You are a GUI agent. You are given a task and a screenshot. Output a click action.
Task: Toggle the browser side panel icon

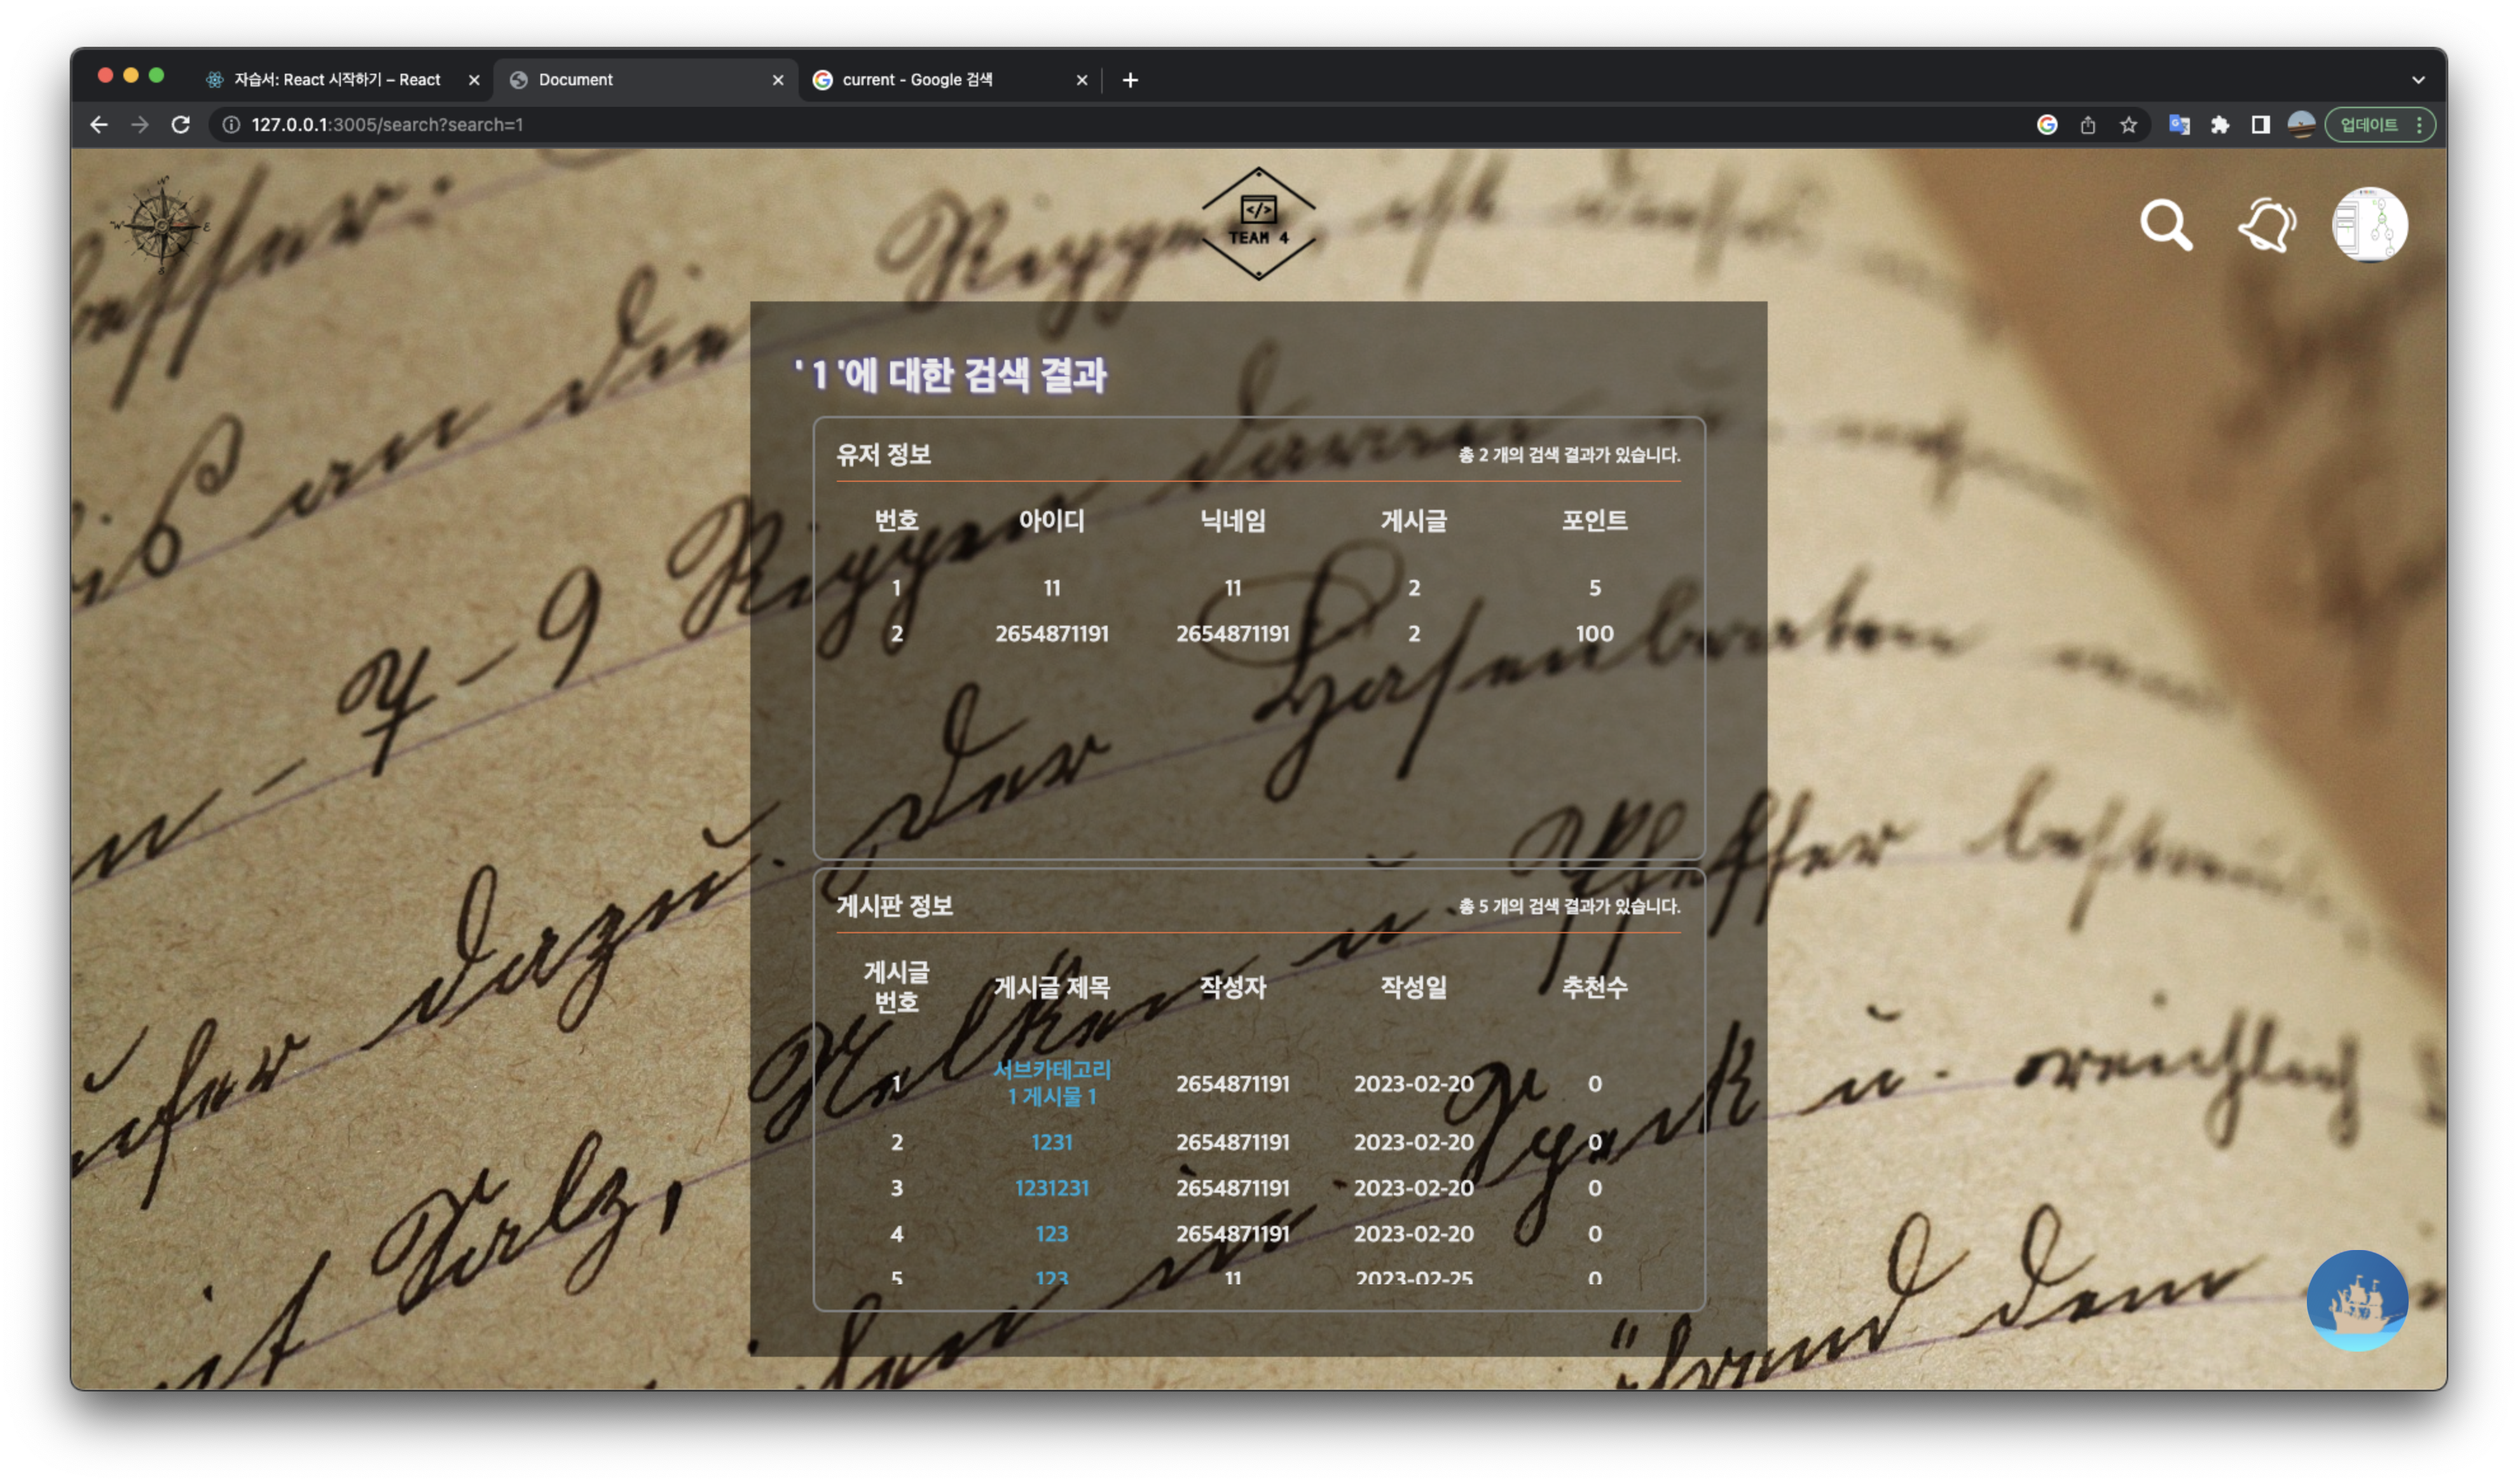tap(2260, 125)
